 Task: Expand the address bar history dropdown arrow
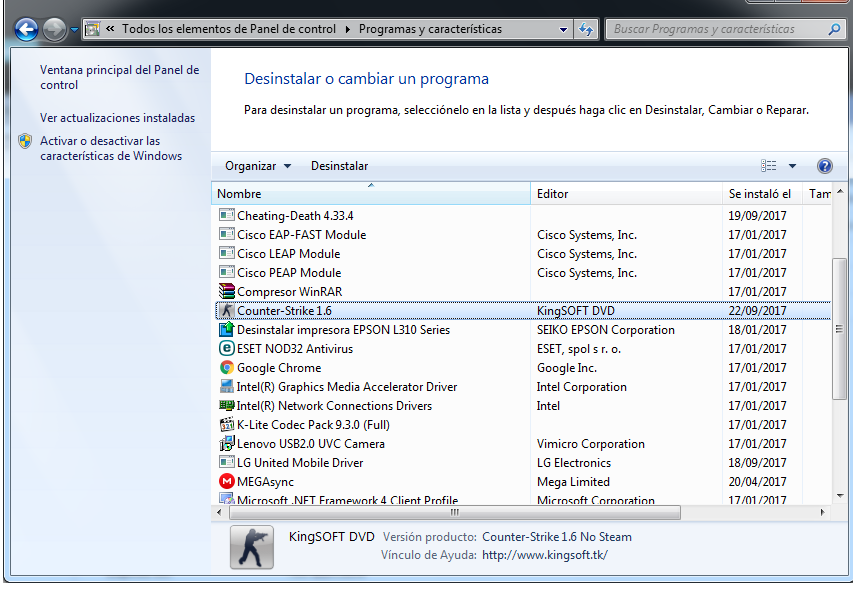[x=564, y=29]
